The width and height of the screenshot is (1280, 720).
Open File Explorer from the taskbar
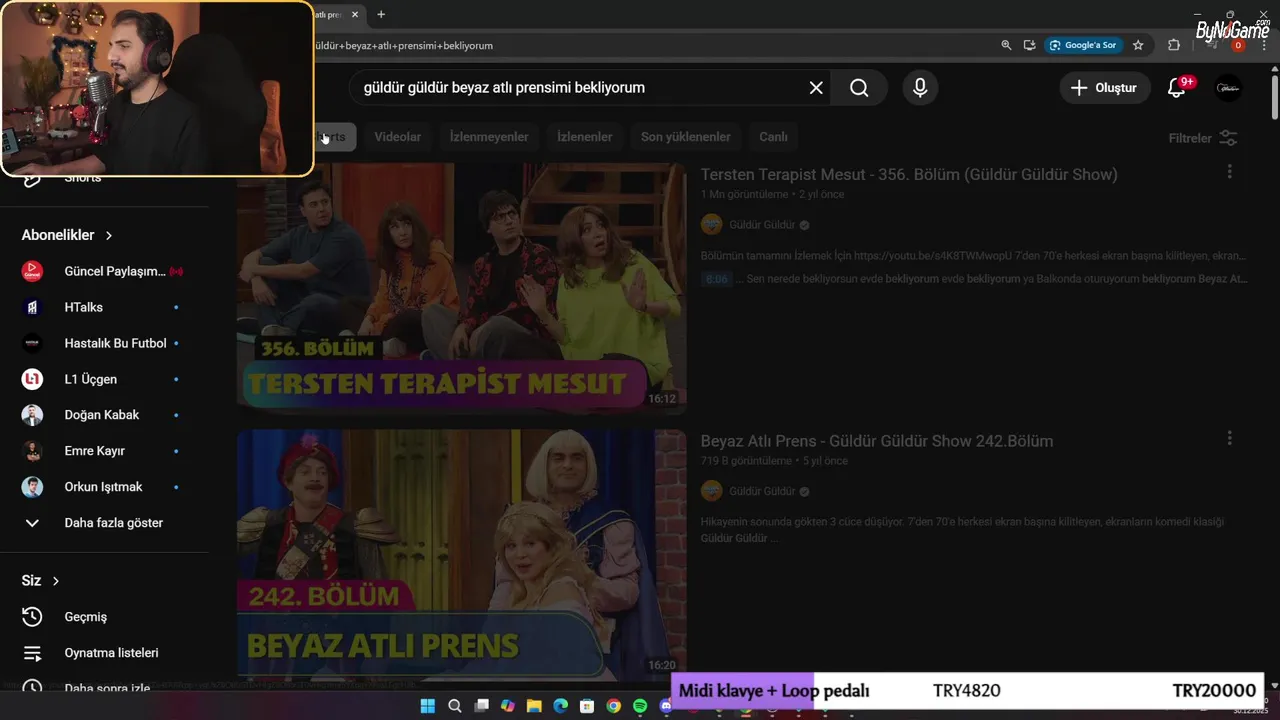coord(534,706)
